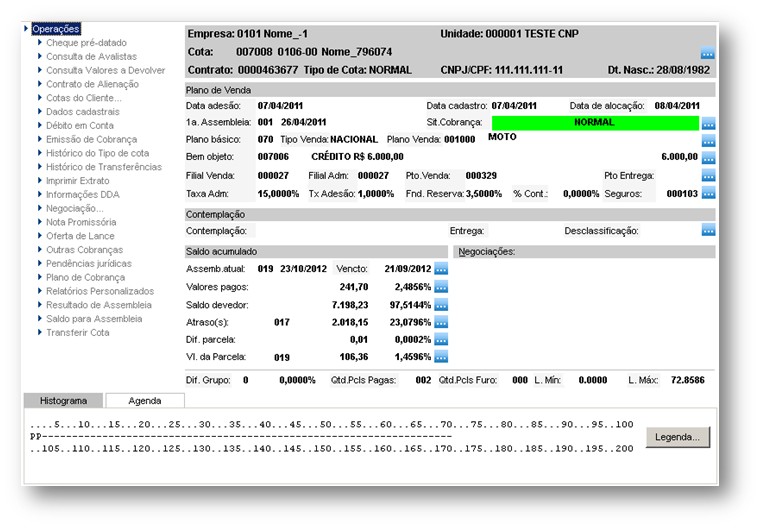
Task: Open Transferir Cota option
Action: [78, 332]
